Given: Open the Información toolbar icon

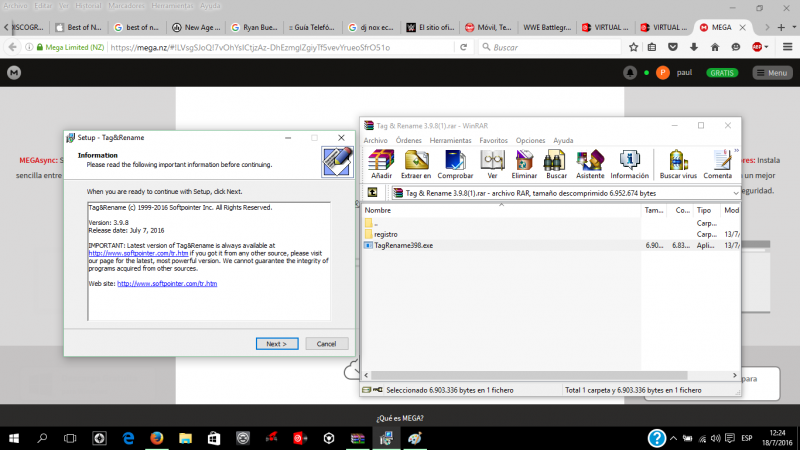Looking at the screenshot, I should click(630, 164).
